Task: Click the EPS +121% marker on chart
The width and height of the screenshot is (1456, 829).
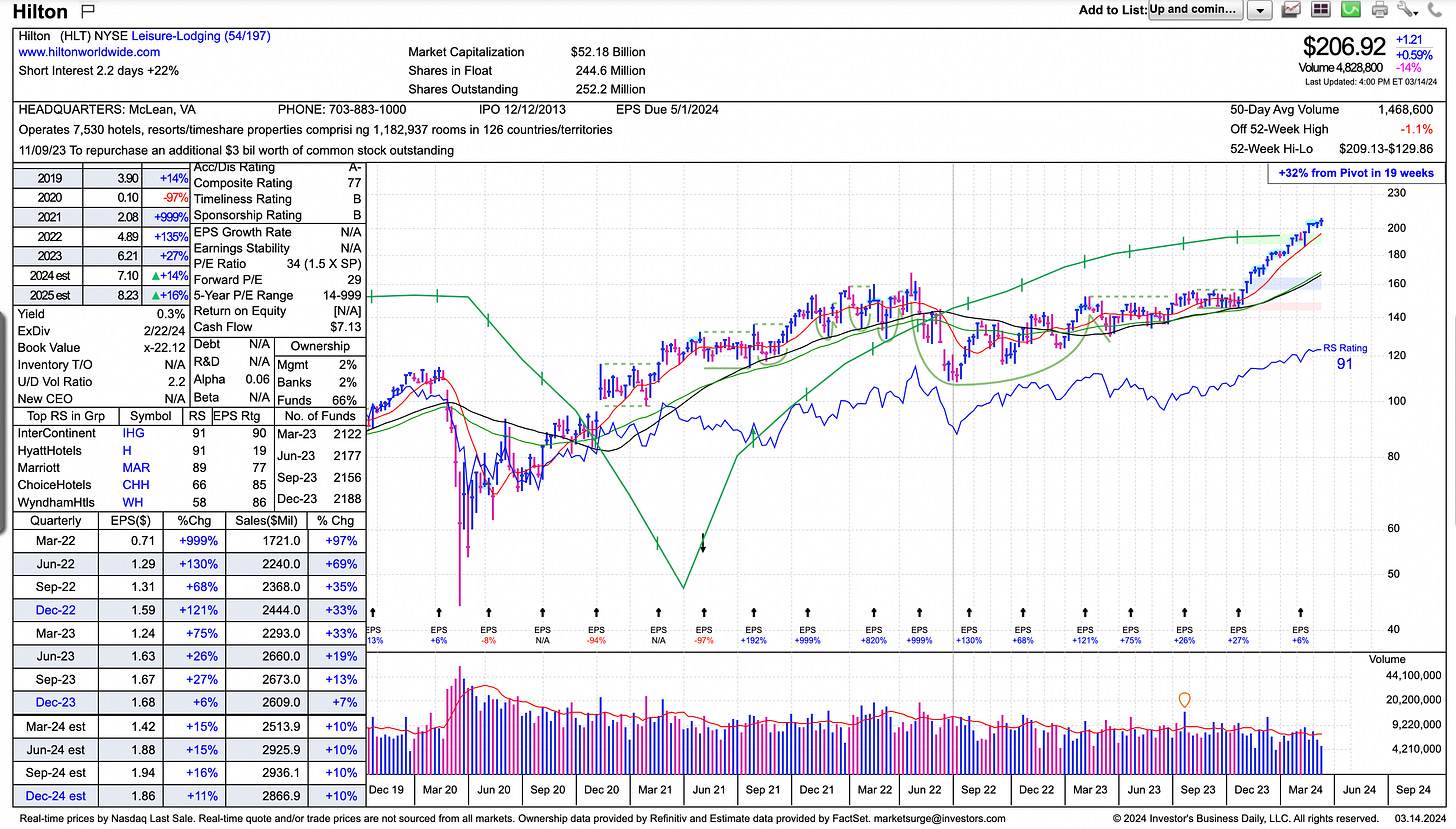Action: (x=1084, y=634)
